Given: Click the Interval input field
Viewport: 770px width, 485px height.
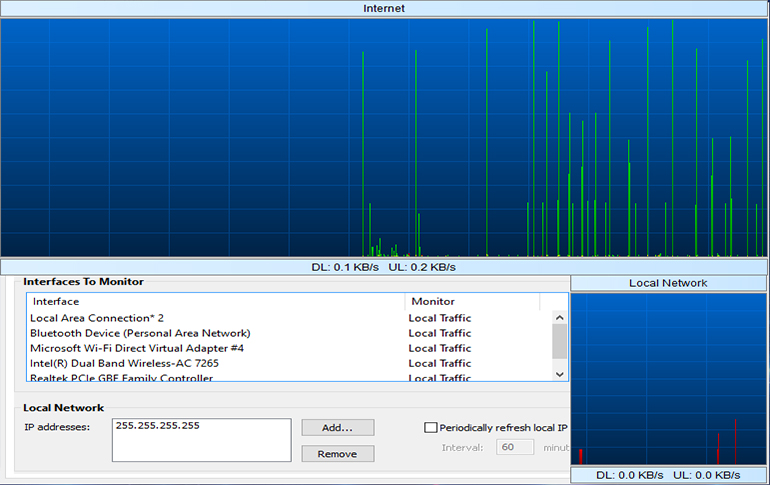Looking at the screenshot, I should [516, 447].
